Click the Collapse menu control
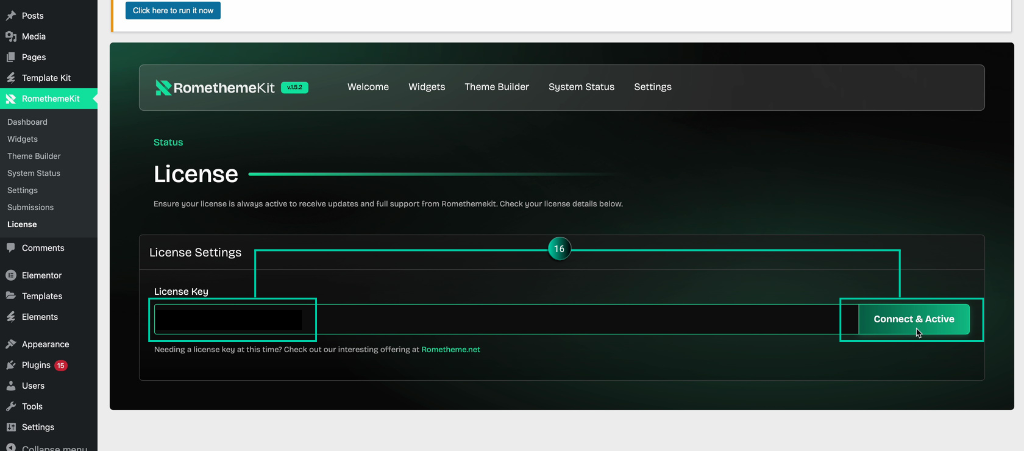The image size is (1024, 451). point(48,446)
